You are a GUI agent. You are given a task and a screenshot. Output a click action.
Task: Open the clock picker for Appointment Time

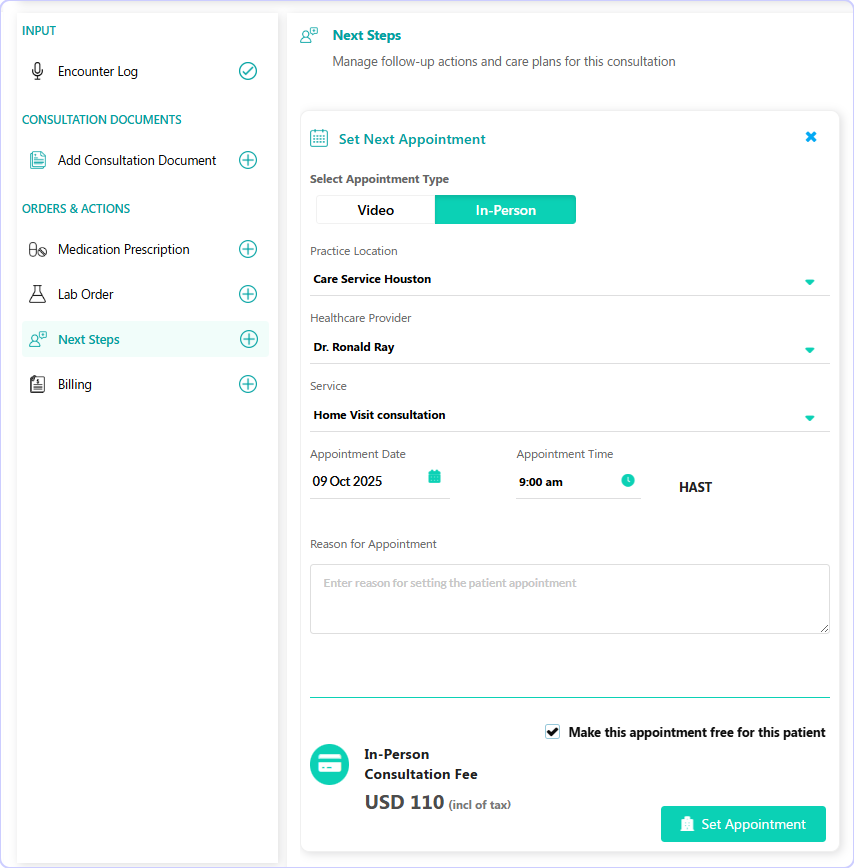pyautogui.click(x=628, y=480)
